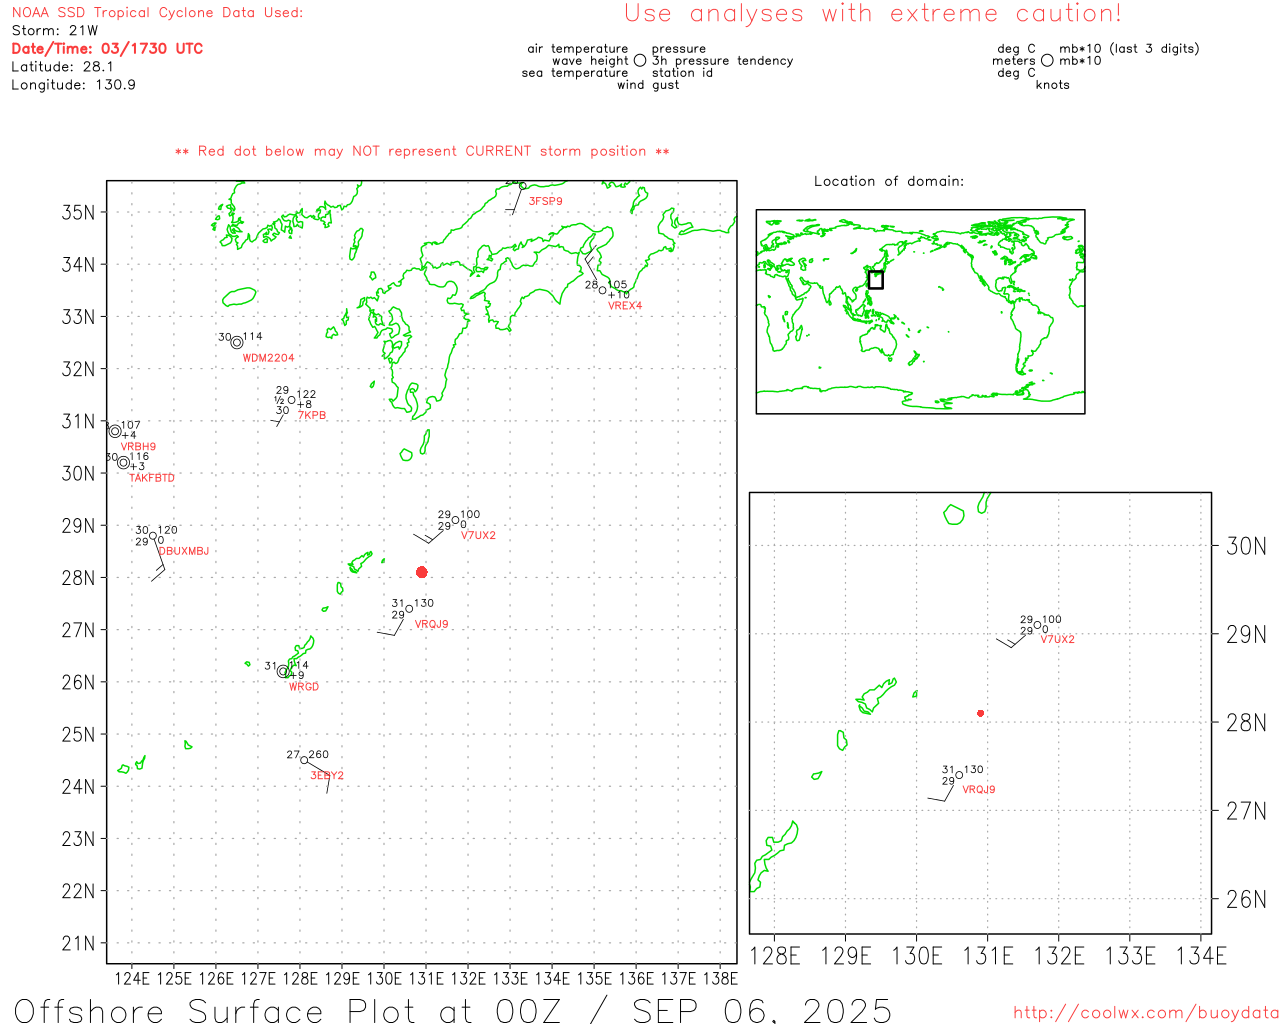
Task: Click the TAKFBTD station circle marker
Action: [123, 462]
